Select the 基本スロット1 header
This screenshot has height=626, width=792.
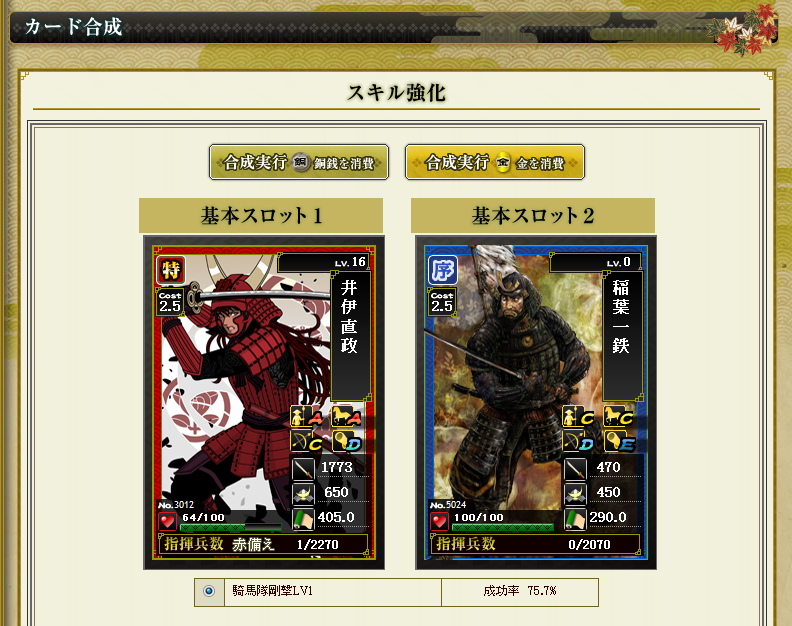pyautogui.click(x=261, y=216)
